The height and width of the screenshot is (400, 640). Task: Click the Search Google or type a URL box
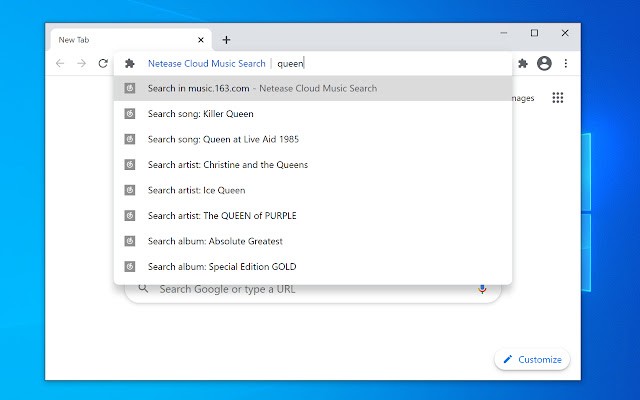click(313, 289)
